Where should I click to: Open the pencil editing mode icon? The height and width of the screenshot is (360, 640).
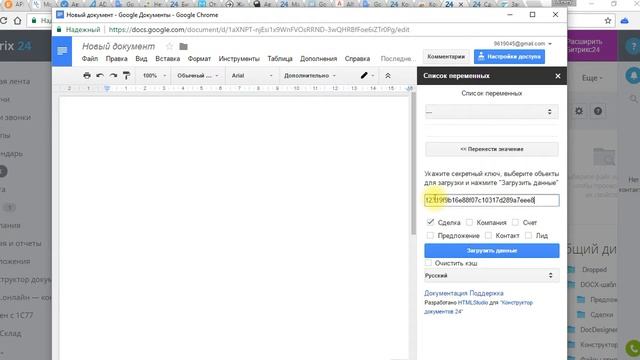tap(364, 76)
